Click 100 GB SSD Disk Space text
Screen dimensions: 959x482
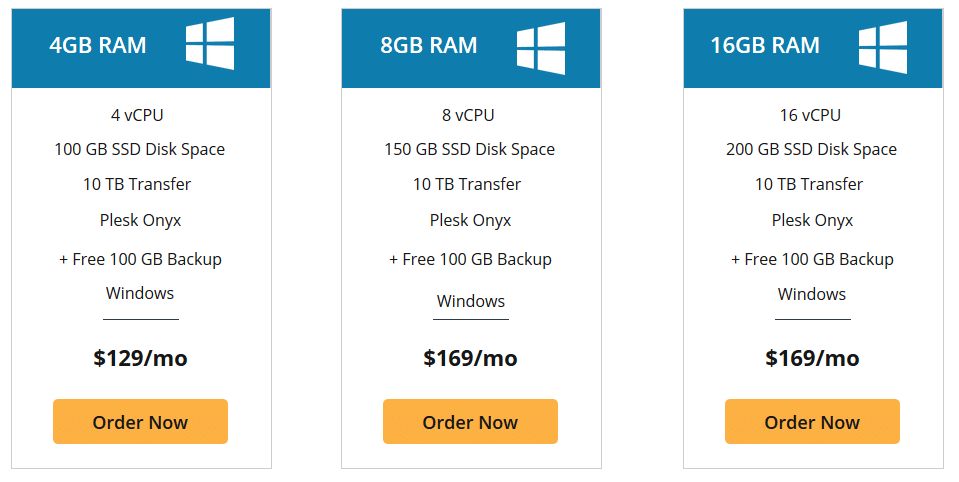(139, 149)
